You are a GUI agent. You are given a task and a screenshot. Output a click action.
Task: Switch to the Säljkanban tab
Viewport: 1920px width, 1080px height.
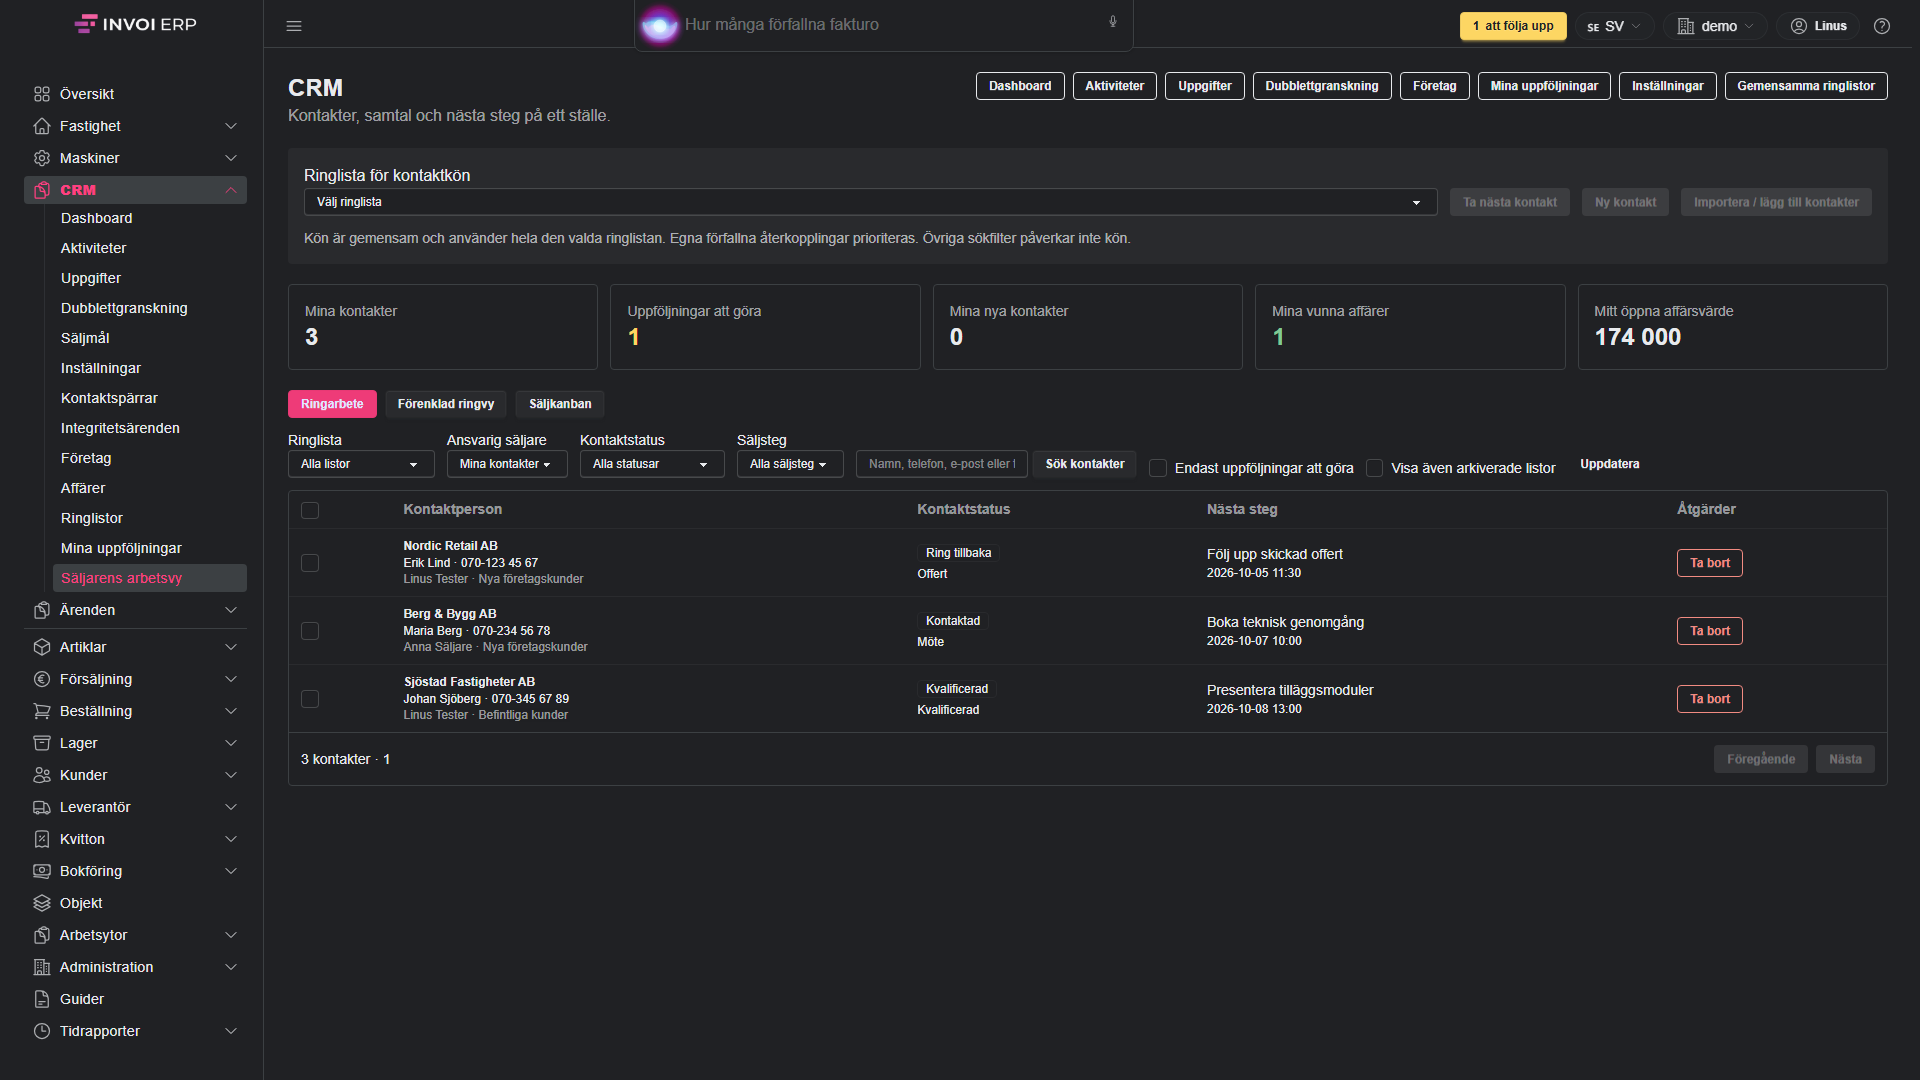pos(560,404)
